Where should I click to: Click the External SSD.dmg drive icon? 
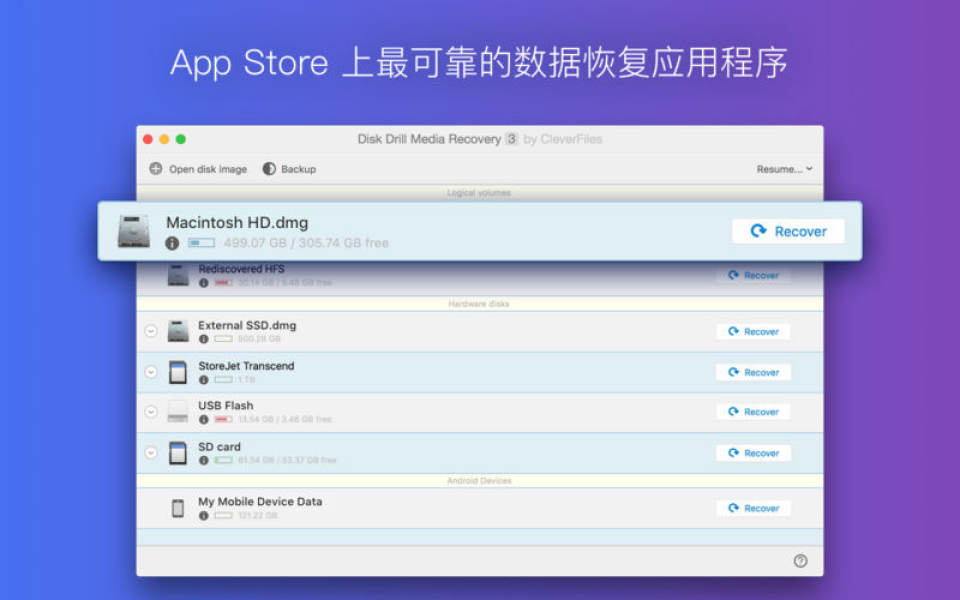pos(178,331)
